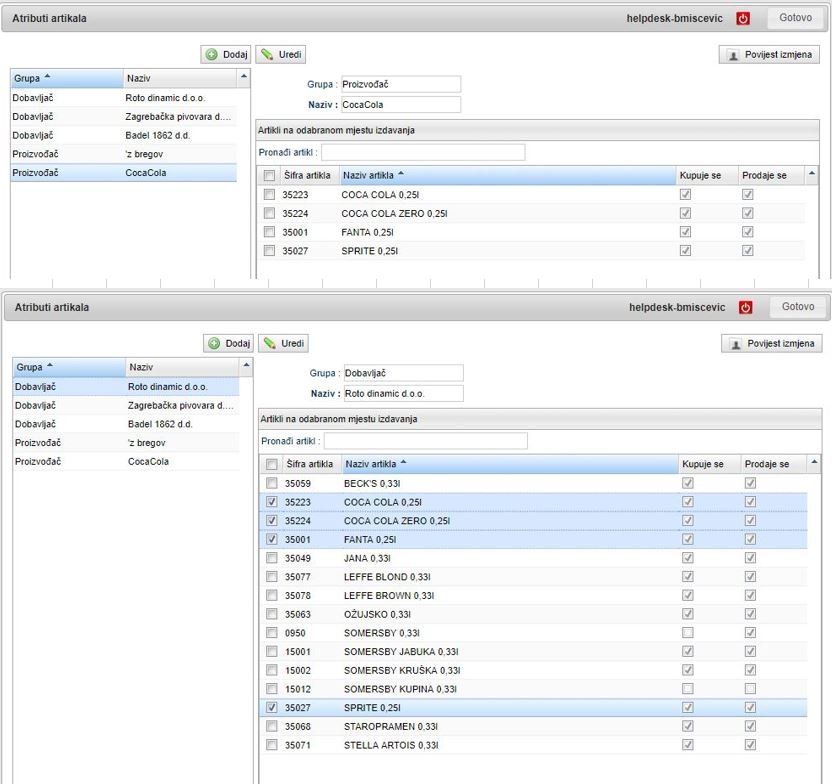This screenshot has height=784, width=832.
Task: Click the green plus Dodaj icon in the upper panel
Action: pyautogui.click(x=212, y=55)
